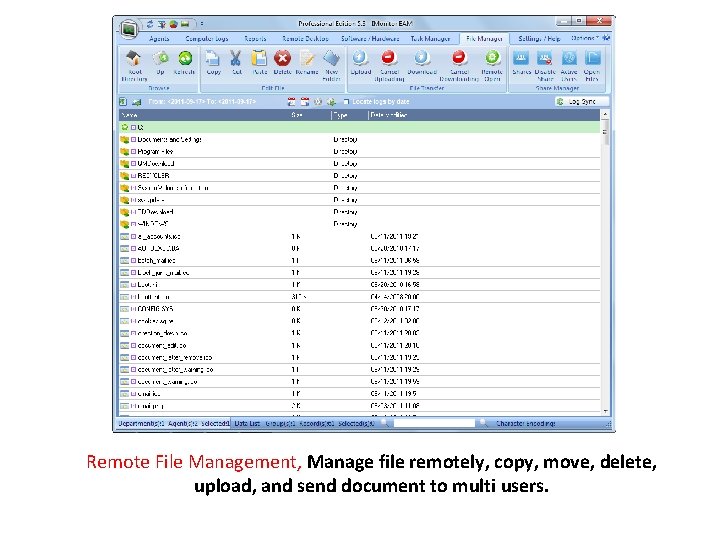This screenshot has width=720, height=540.
Task: Click the file list scrollbar down arrow
Action: tap(605, 411)
